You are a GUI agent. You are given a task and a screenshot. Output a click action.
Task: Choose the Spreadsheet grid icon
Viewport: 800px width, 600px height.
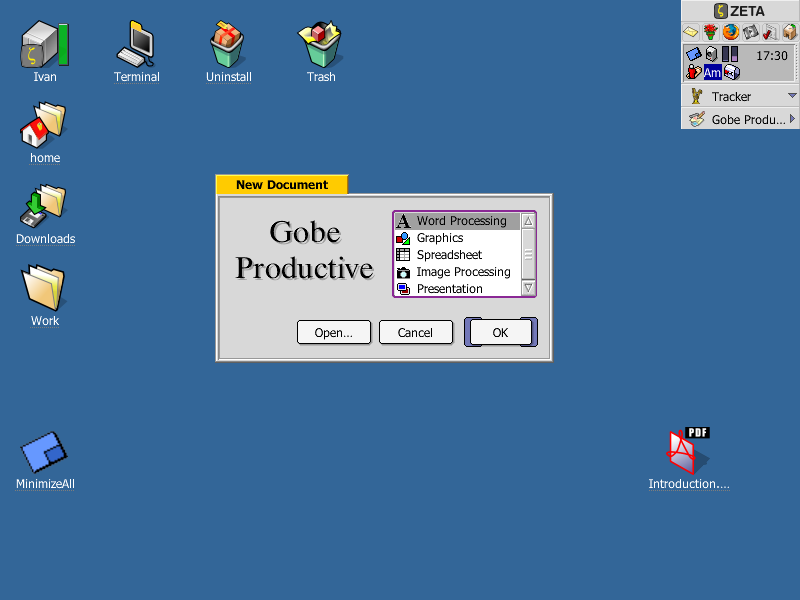point(403,255)
